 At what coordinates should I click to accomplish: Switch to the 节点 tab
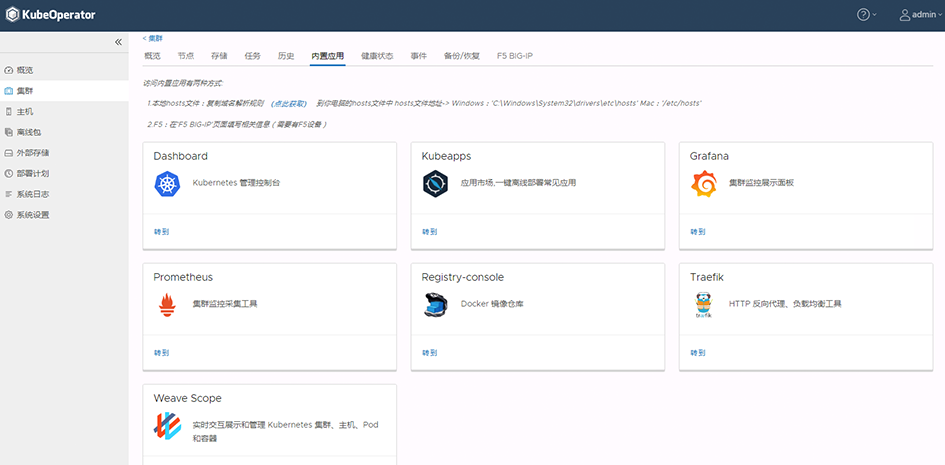coord(186,56)
